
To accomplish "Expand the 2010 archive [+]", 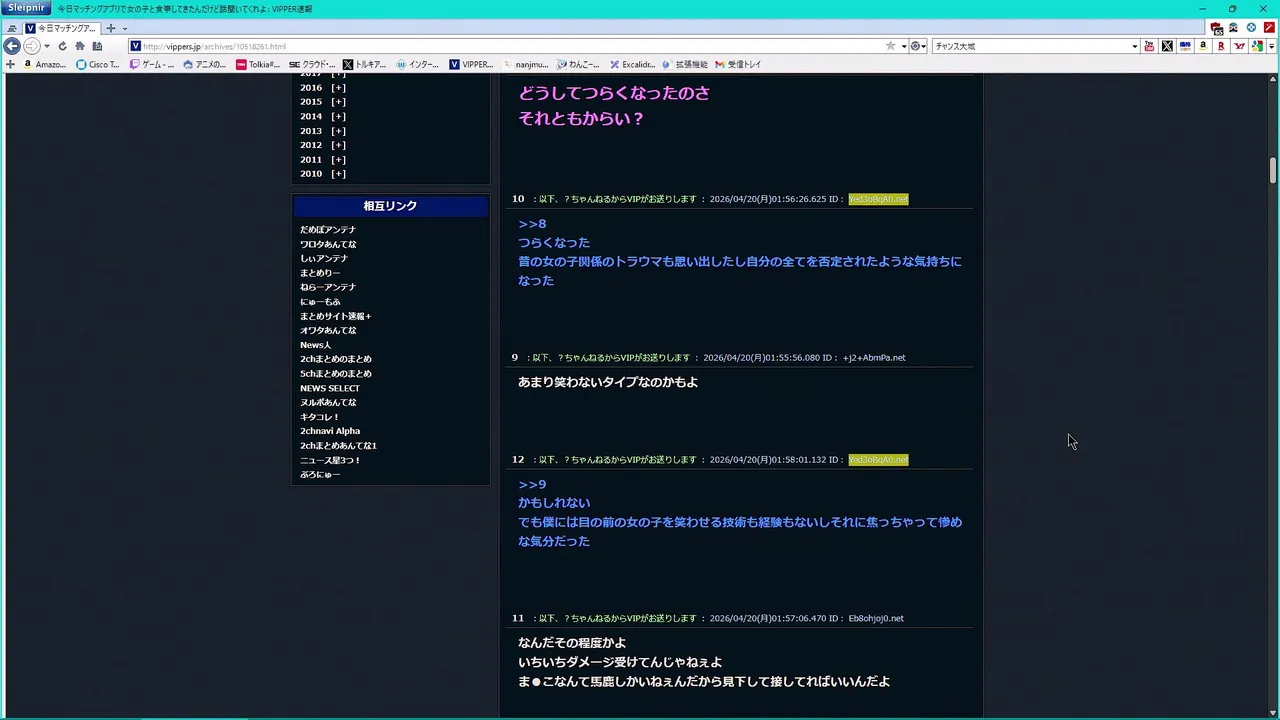I will [x=338, y=173].
